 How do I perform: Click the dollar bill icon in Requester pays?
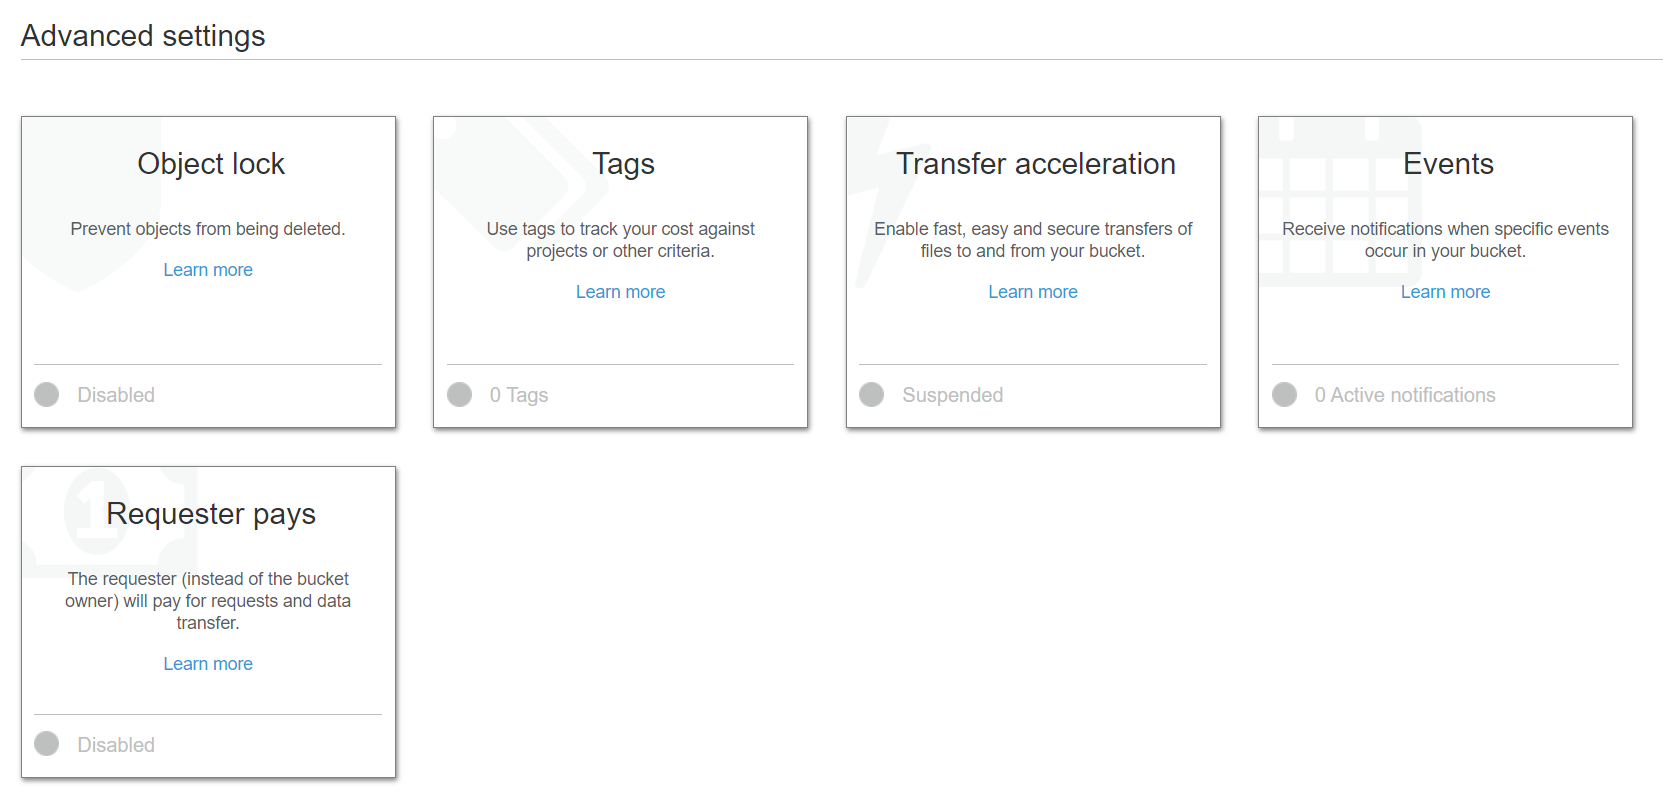point(110,522)
